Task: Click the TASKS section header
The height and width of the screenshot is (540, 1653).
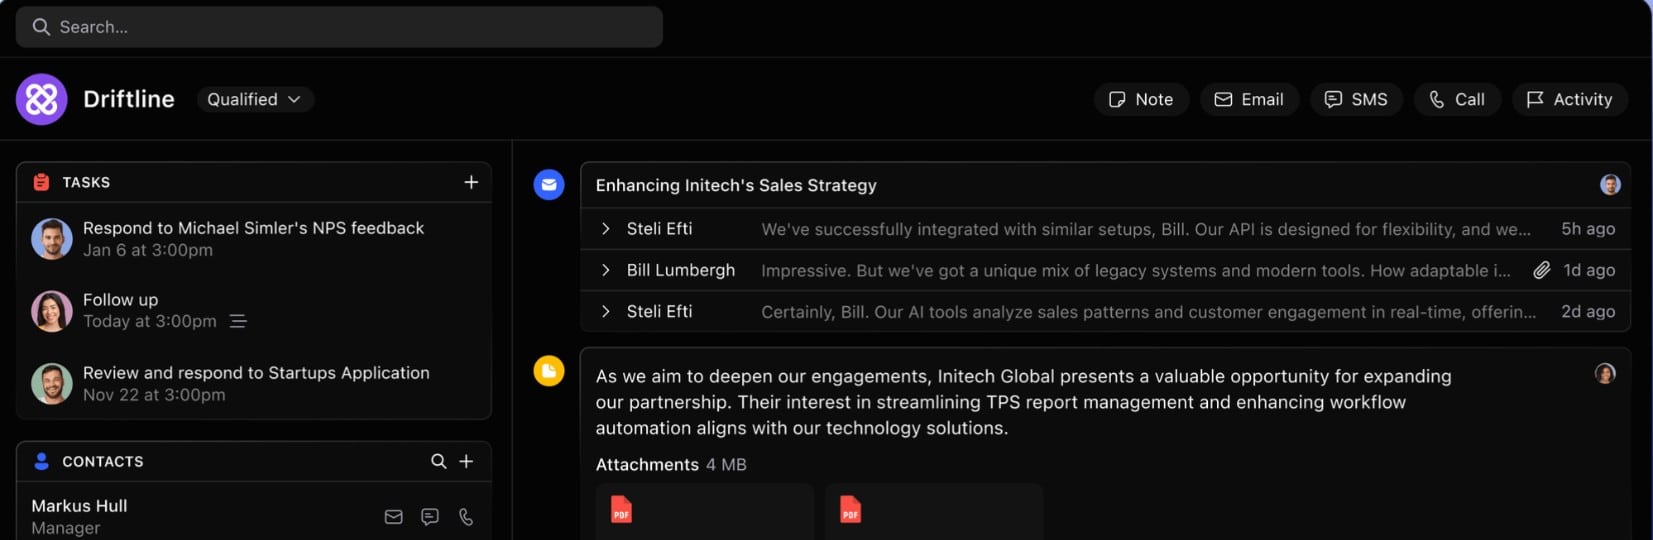Action: 86,182
